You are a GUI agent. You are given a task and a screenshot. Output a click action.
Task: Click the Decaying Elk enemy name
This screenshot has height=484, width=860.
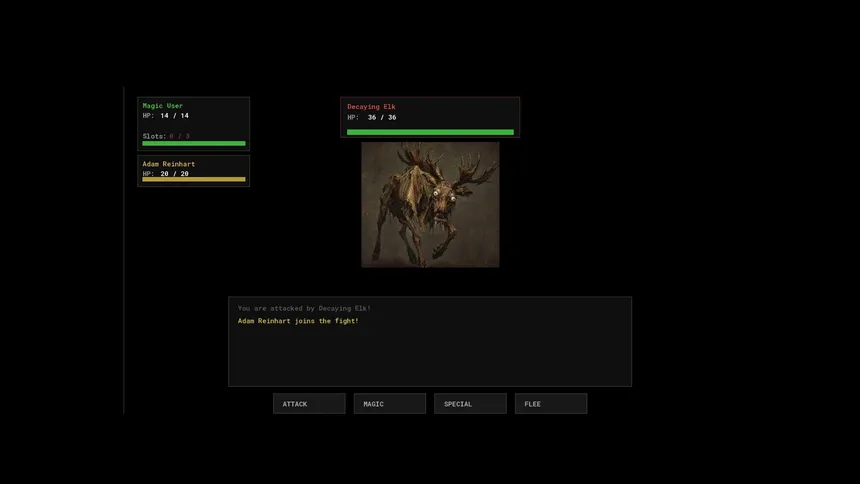point(371,106)
